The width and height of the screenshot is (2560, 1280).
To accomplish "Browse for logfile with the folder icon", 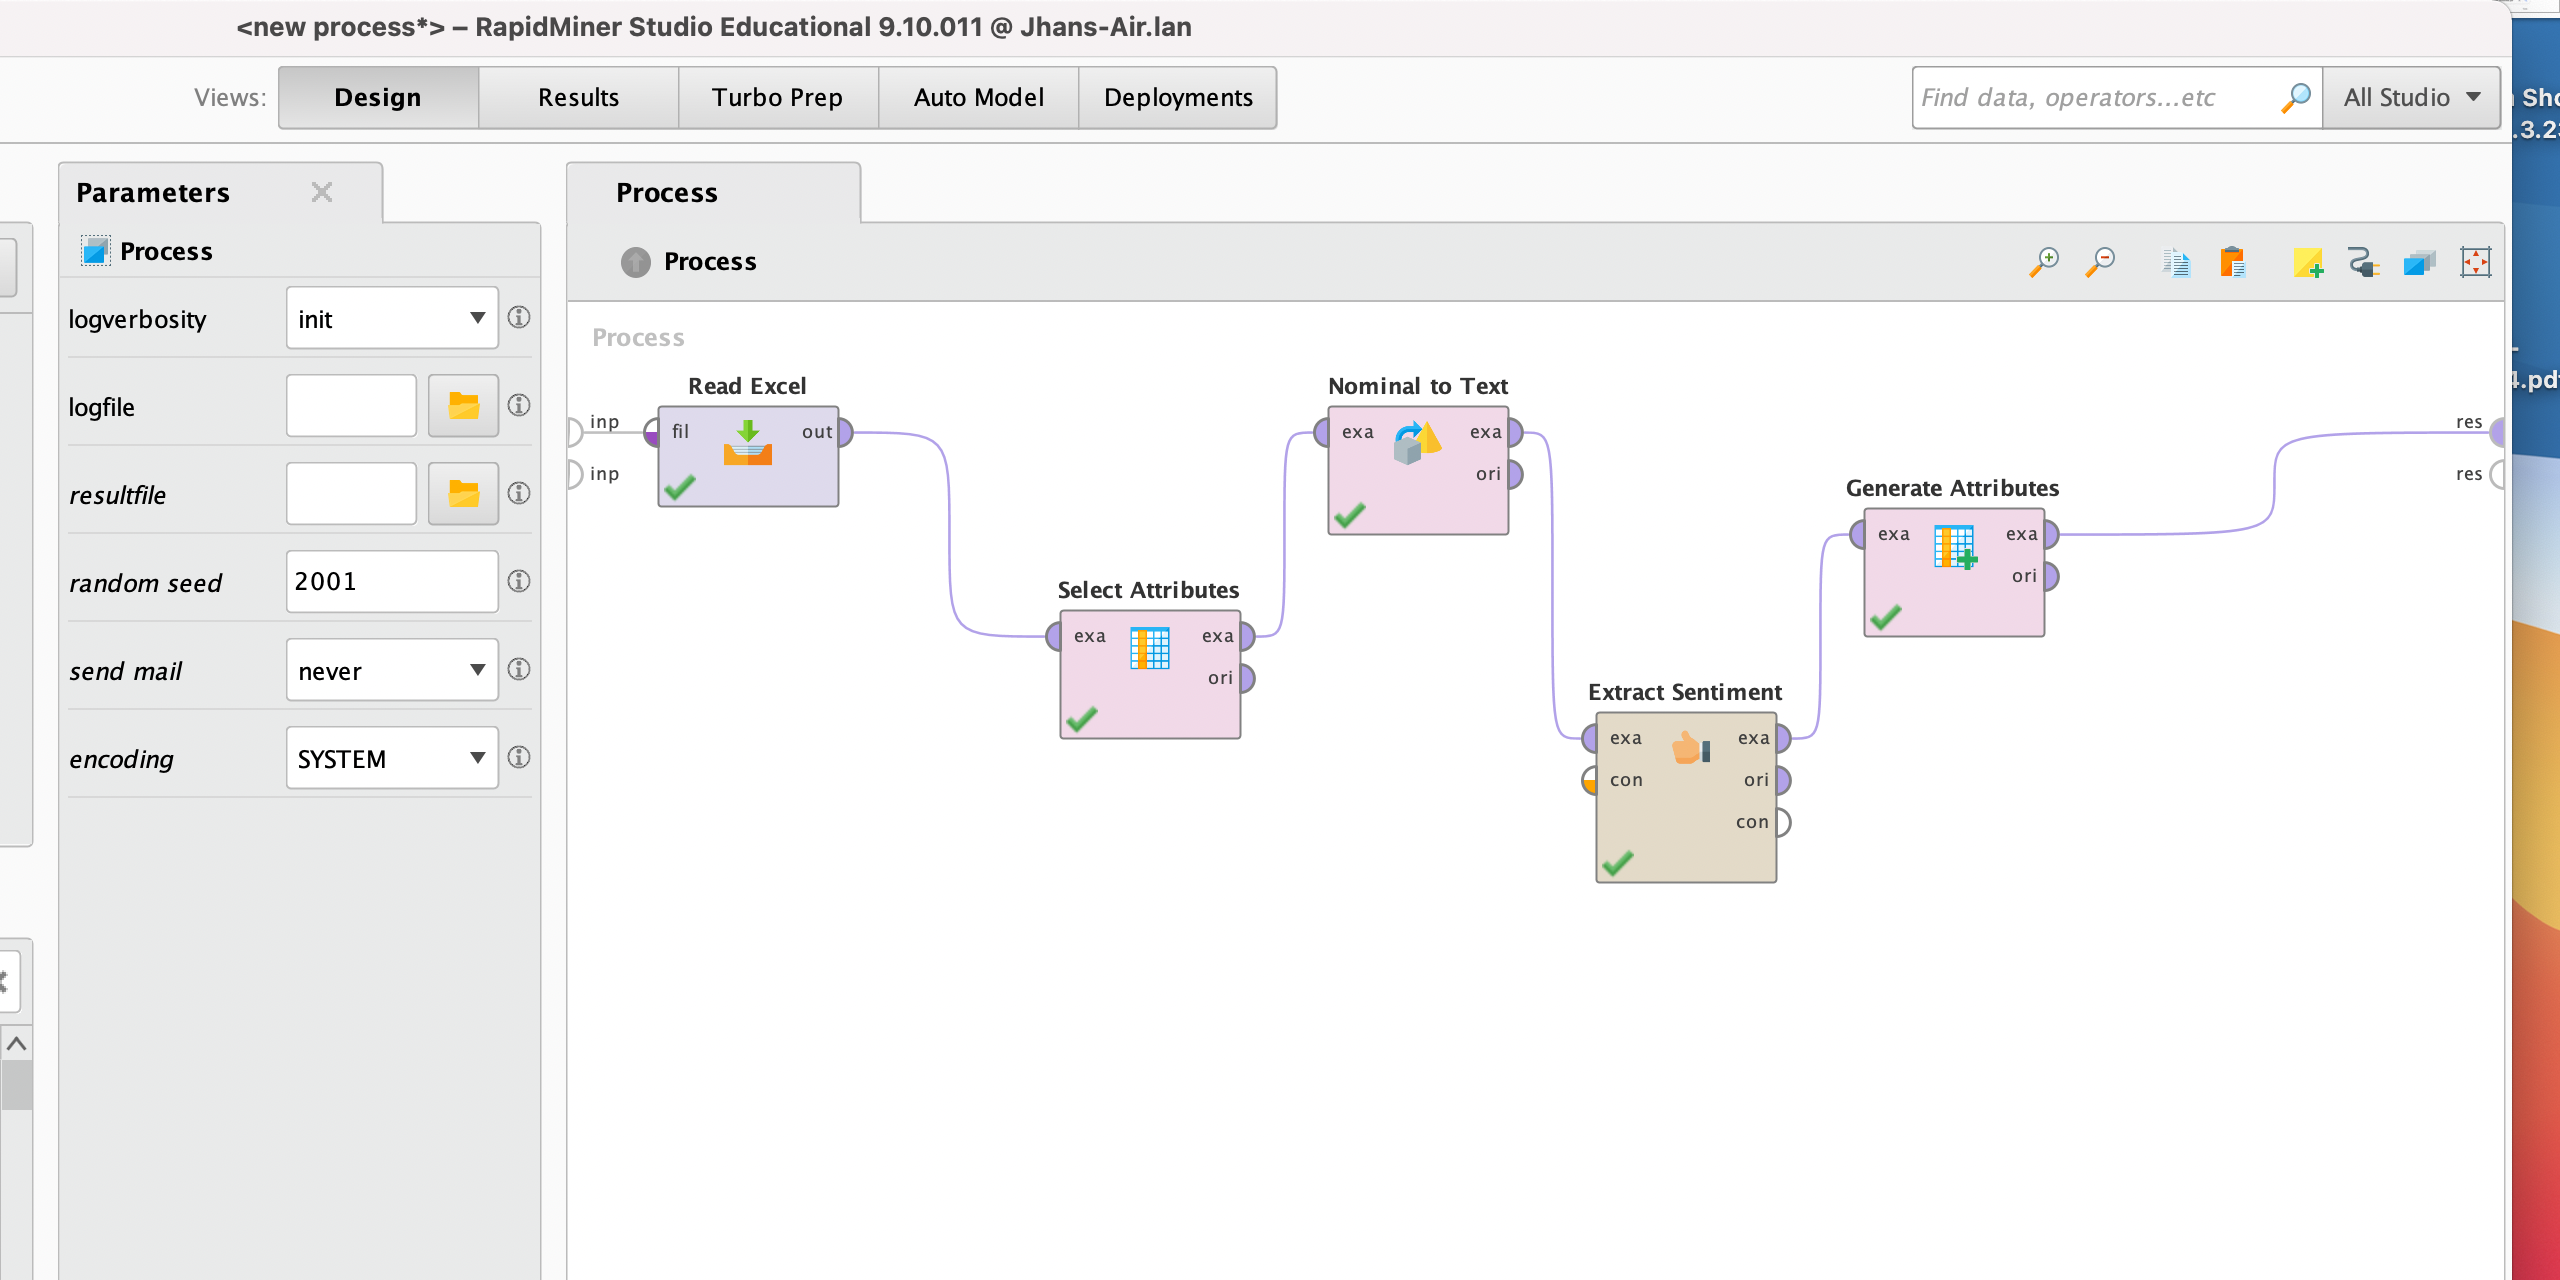I will (463, 406).
